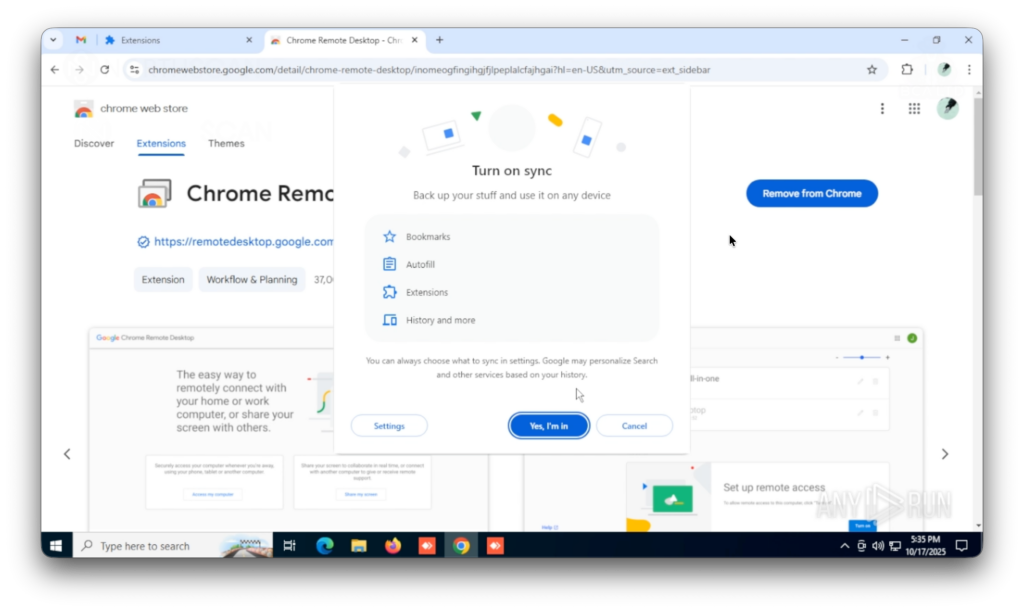1024x612 pixels.
Task: Open sync Settings from the dialog
Action: 389,426
